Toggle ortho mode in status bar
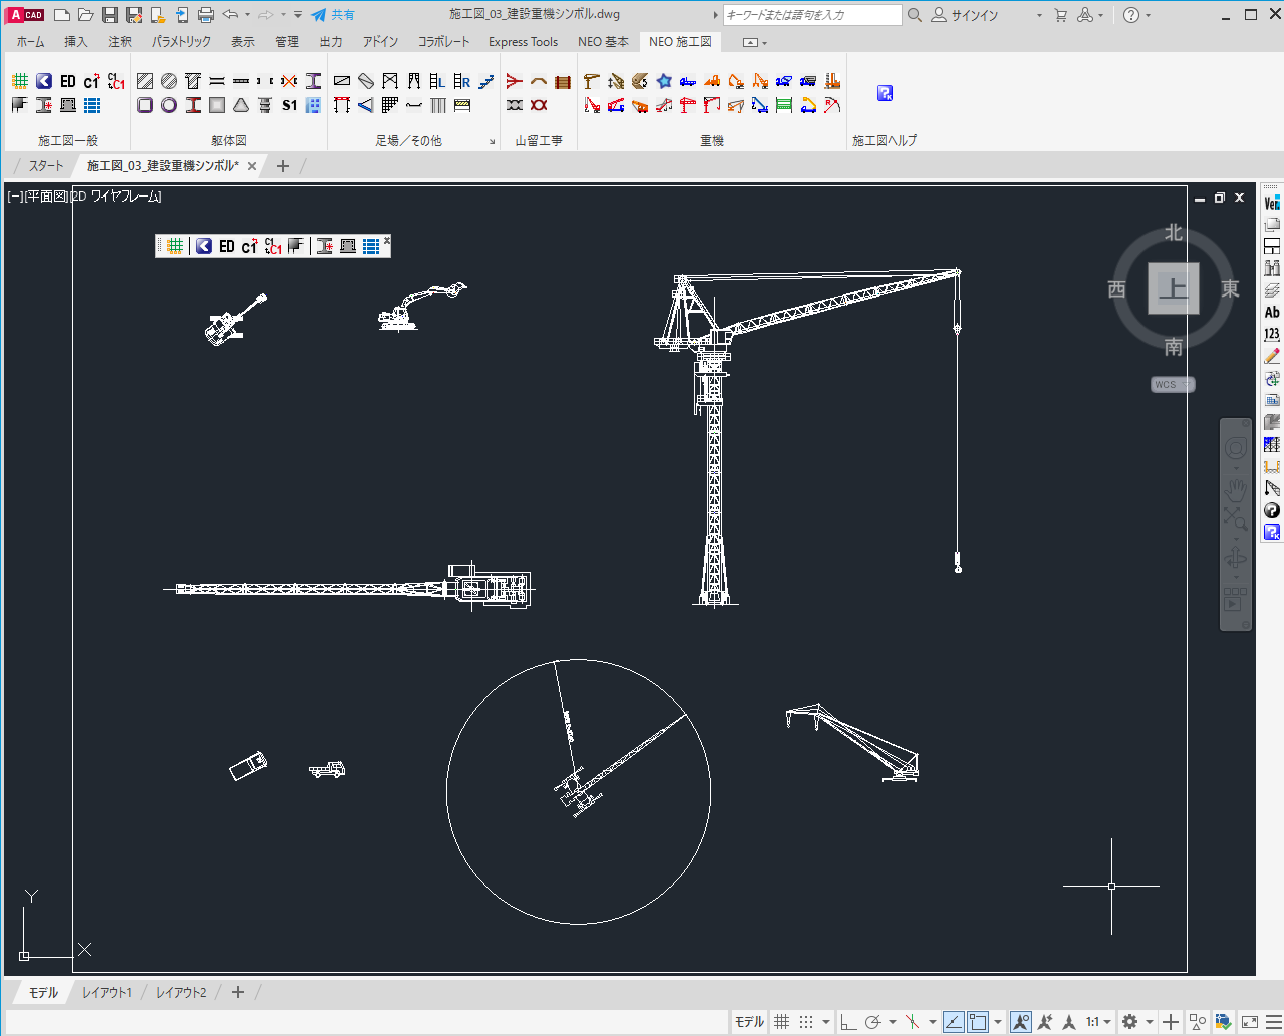 tap(848, 1022)
